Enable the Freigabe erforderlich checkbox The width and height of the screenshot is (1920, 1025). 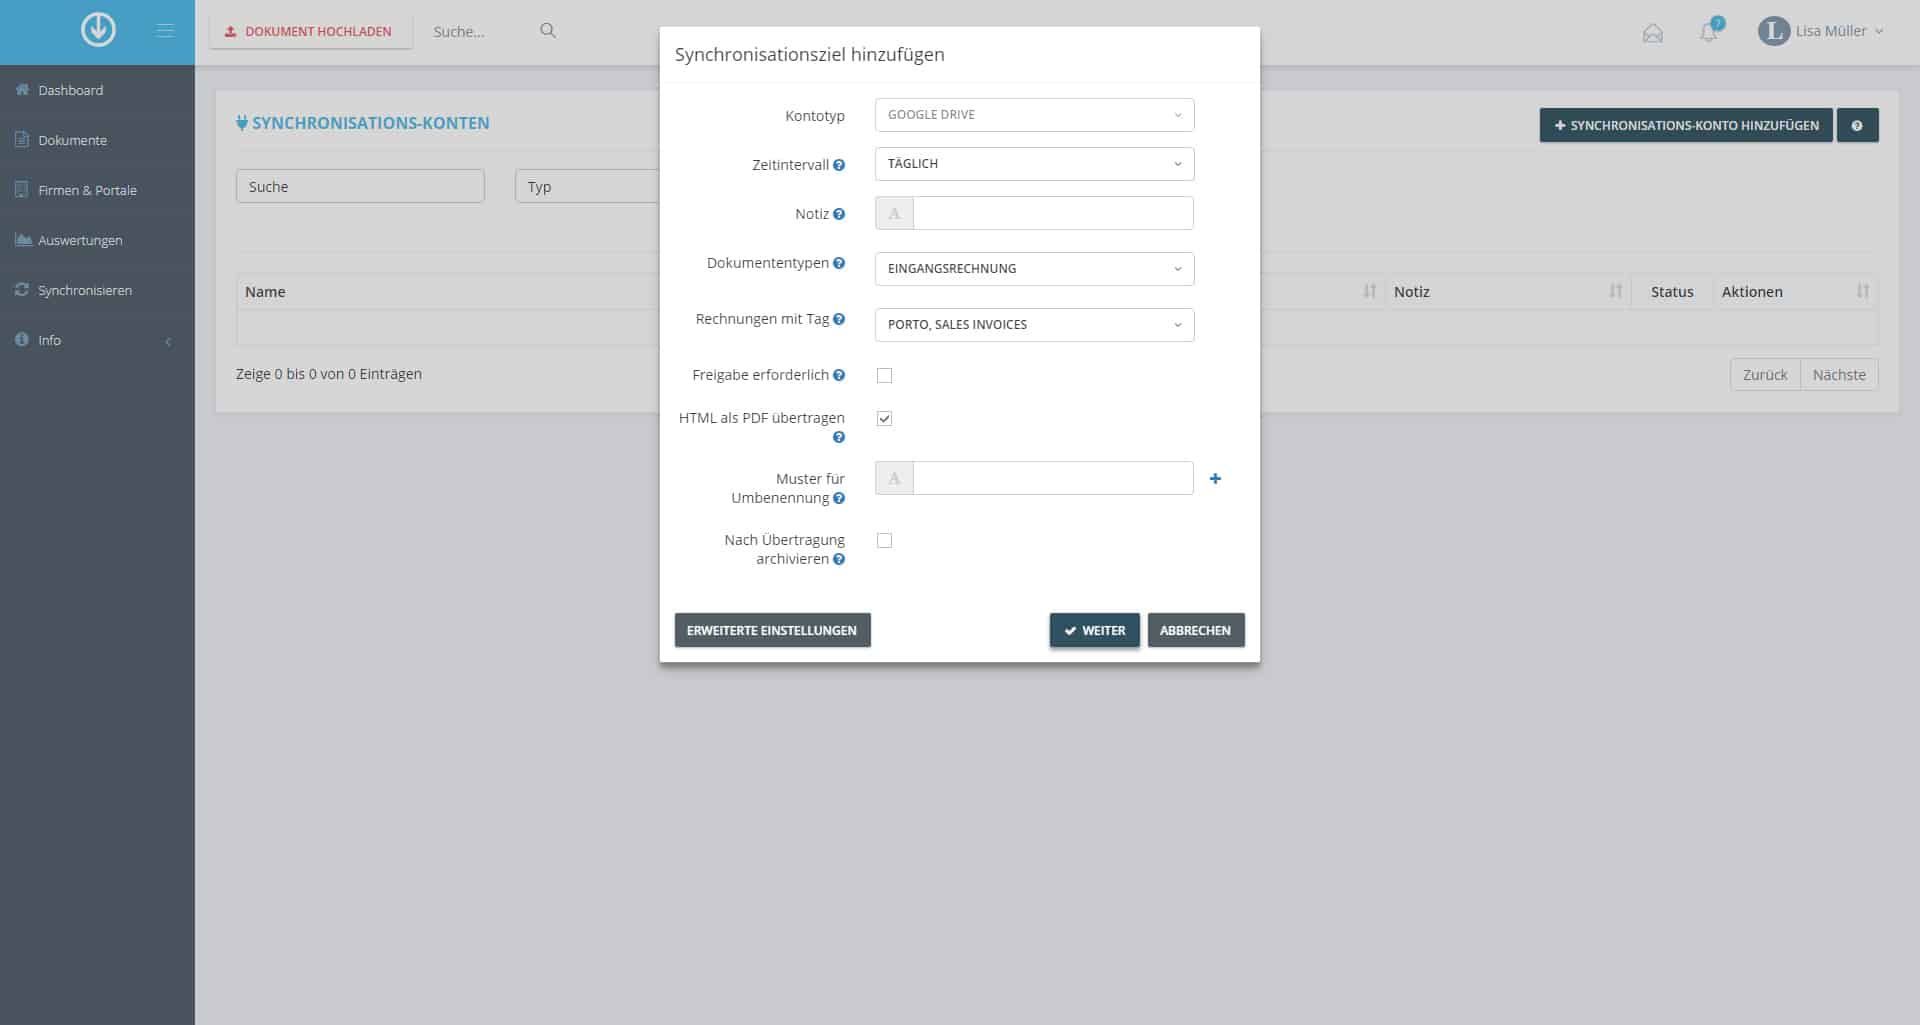[884, 376]
